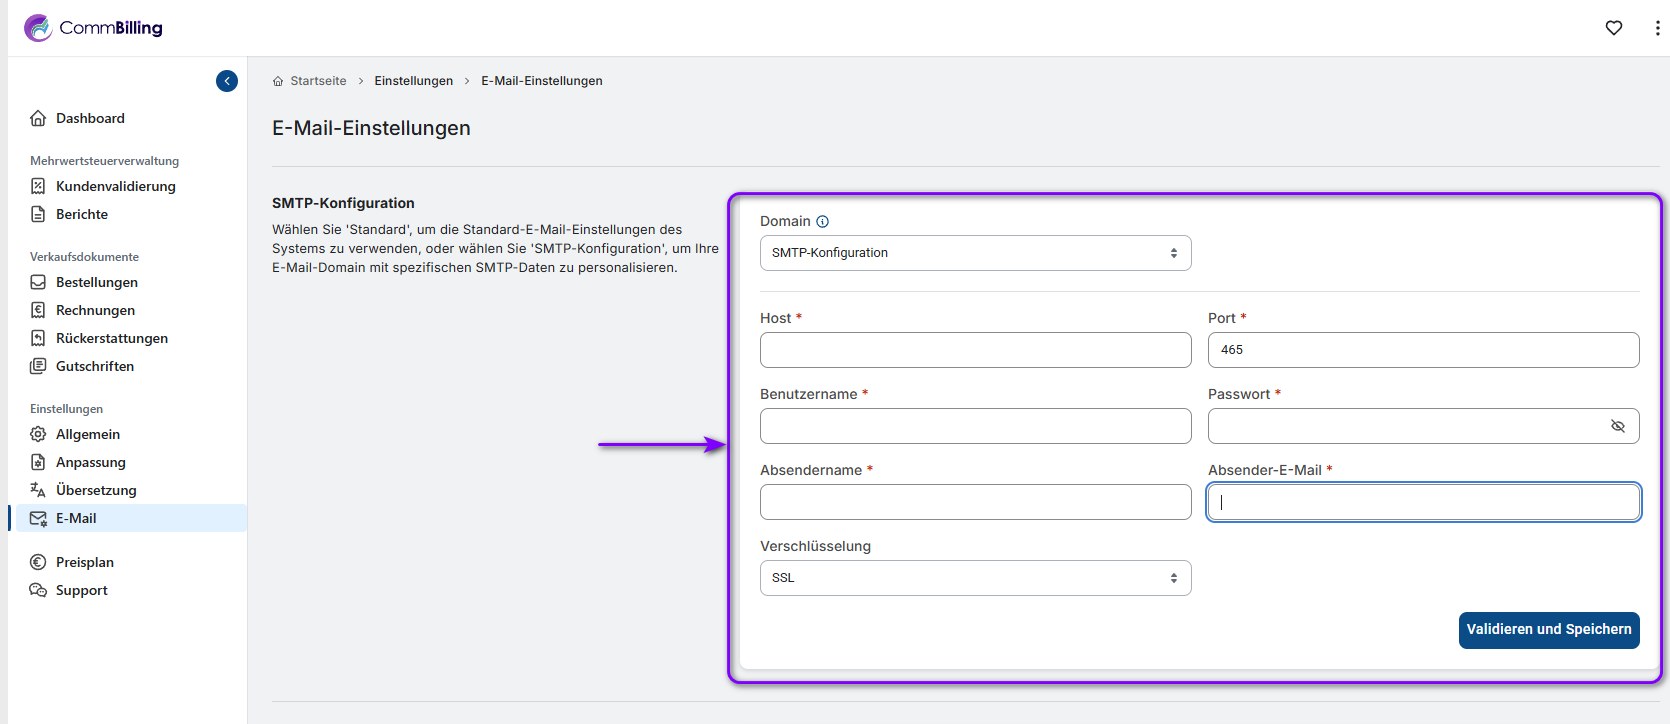
Task: Click the Domain info icon
Action: point(822,222)
